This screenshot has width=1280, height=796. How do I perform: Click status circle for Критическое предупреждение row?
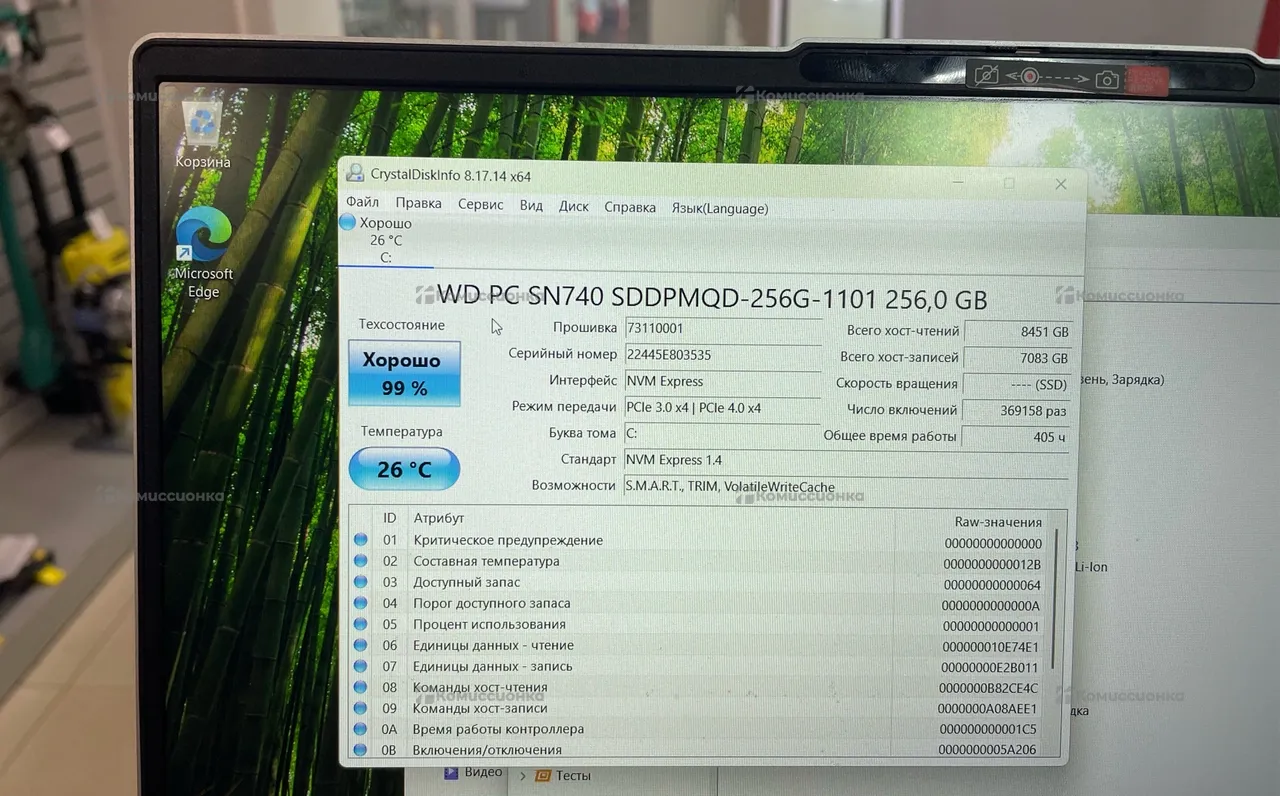point(361,541)
